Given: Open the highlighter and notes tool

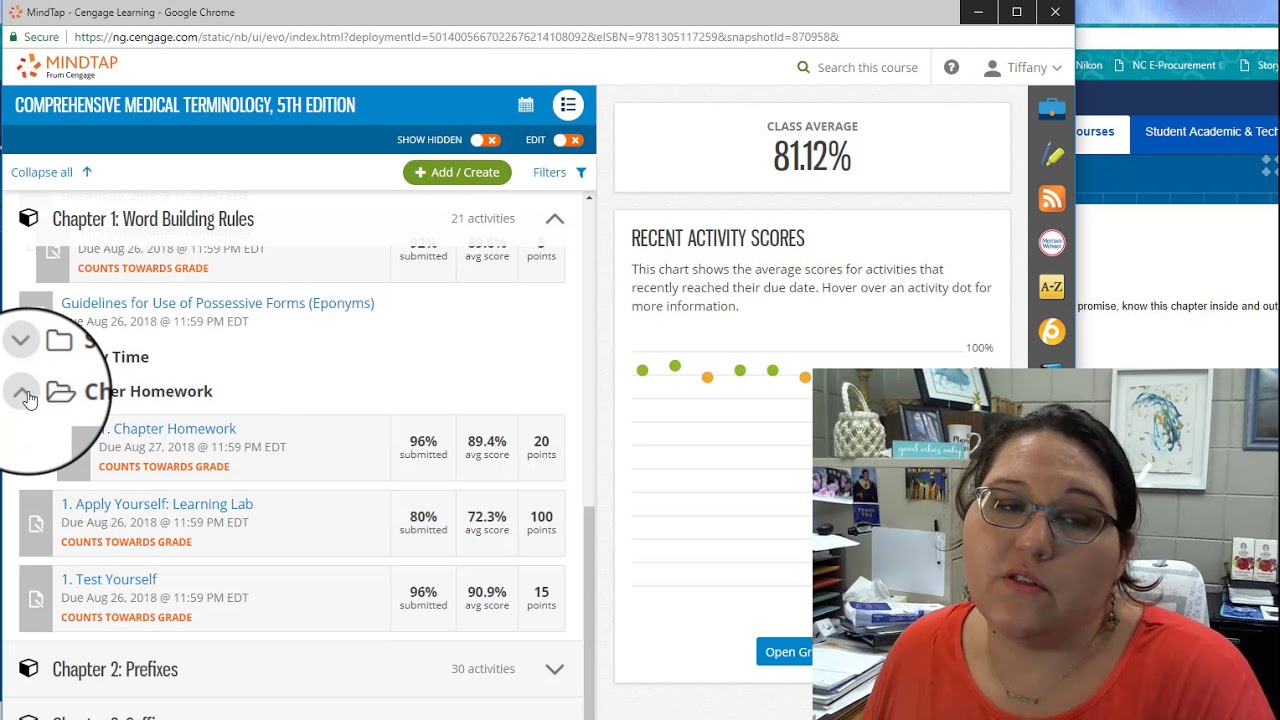Looking at the screenshot, I should [1051, 154].
